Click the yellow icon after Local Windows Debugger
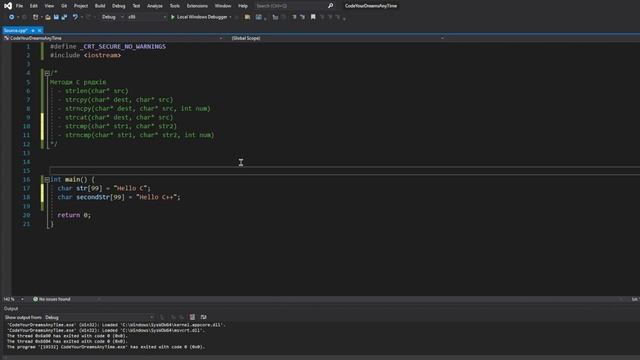The height and width of the screenshot is (360, 640). click(x=247, y=17)
